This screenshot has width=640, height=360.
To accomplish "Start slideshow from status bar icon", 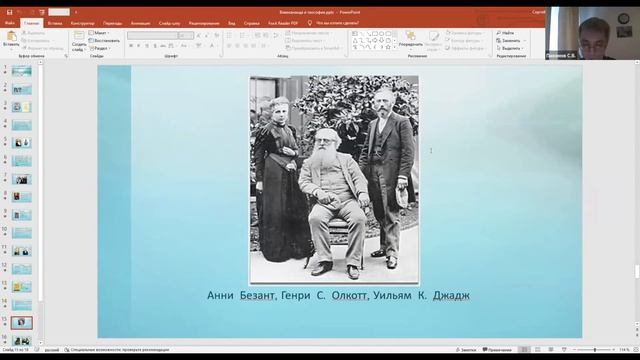I will pos(564,350).
